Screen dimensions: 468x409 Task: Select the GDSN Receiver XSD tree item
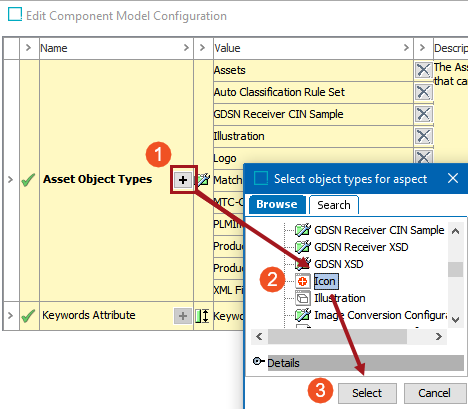(x=361, y=247)
